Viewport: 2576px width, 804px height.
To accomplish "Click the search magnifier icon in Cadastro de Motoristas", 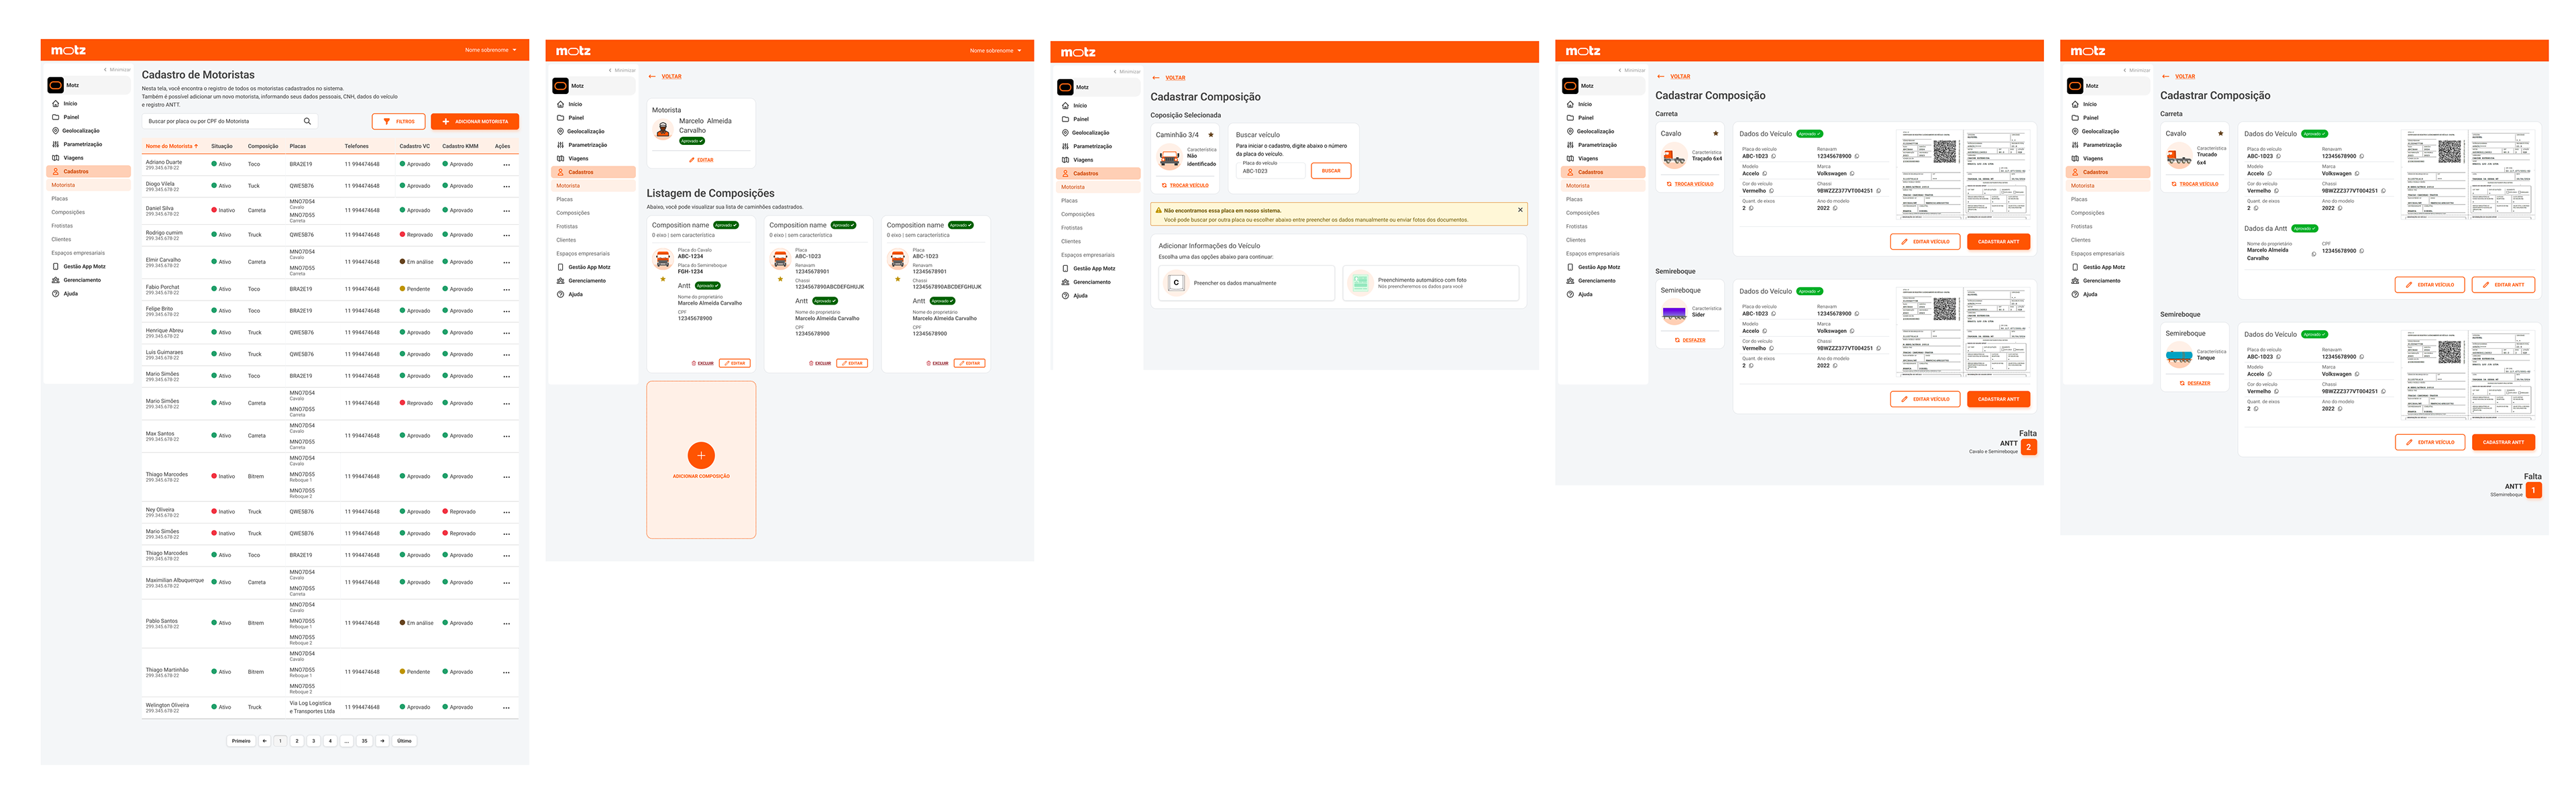I will point(307,121).
